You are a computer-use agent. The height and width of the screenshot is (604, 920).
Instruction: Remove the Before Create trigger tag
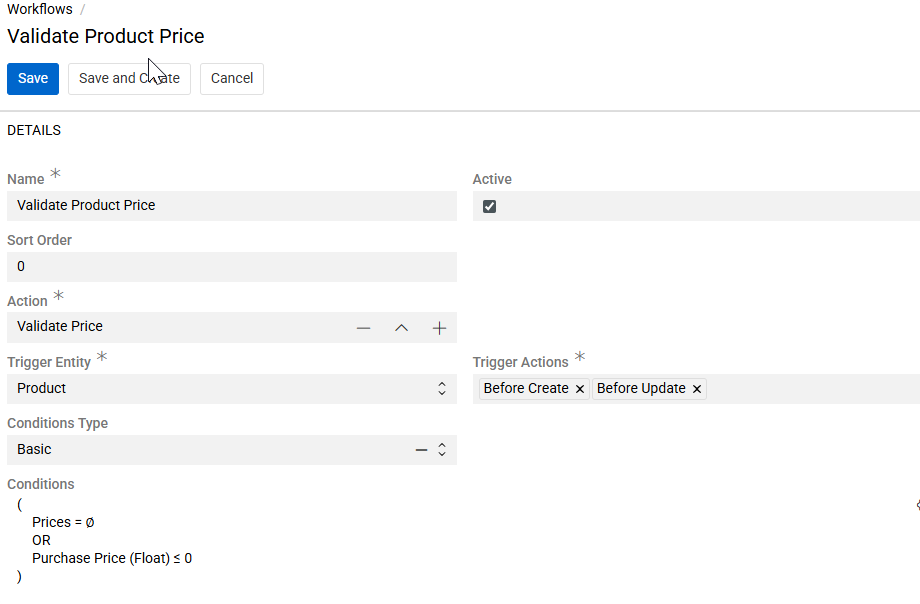click(580, 389)
